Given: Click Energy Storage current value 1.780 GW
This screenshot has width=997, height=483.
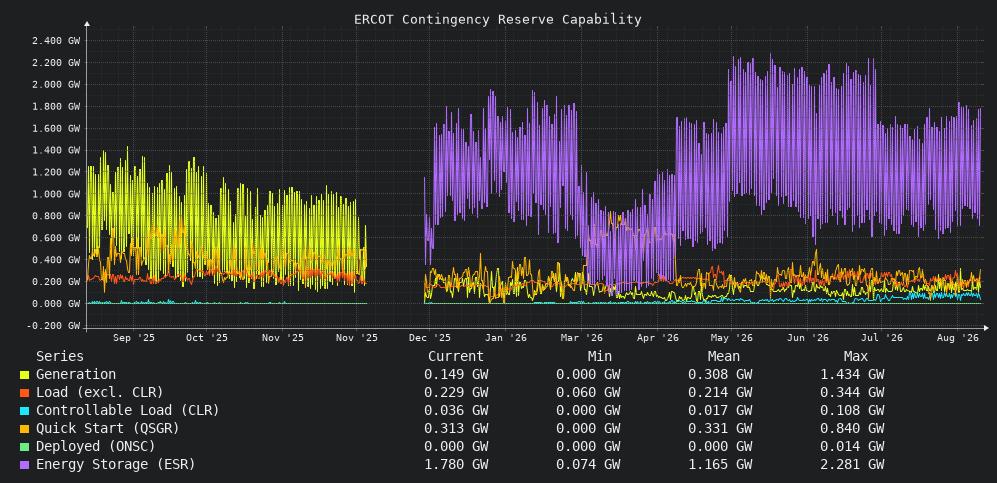Looking at the screenshot, I should [x=456, y=465].
